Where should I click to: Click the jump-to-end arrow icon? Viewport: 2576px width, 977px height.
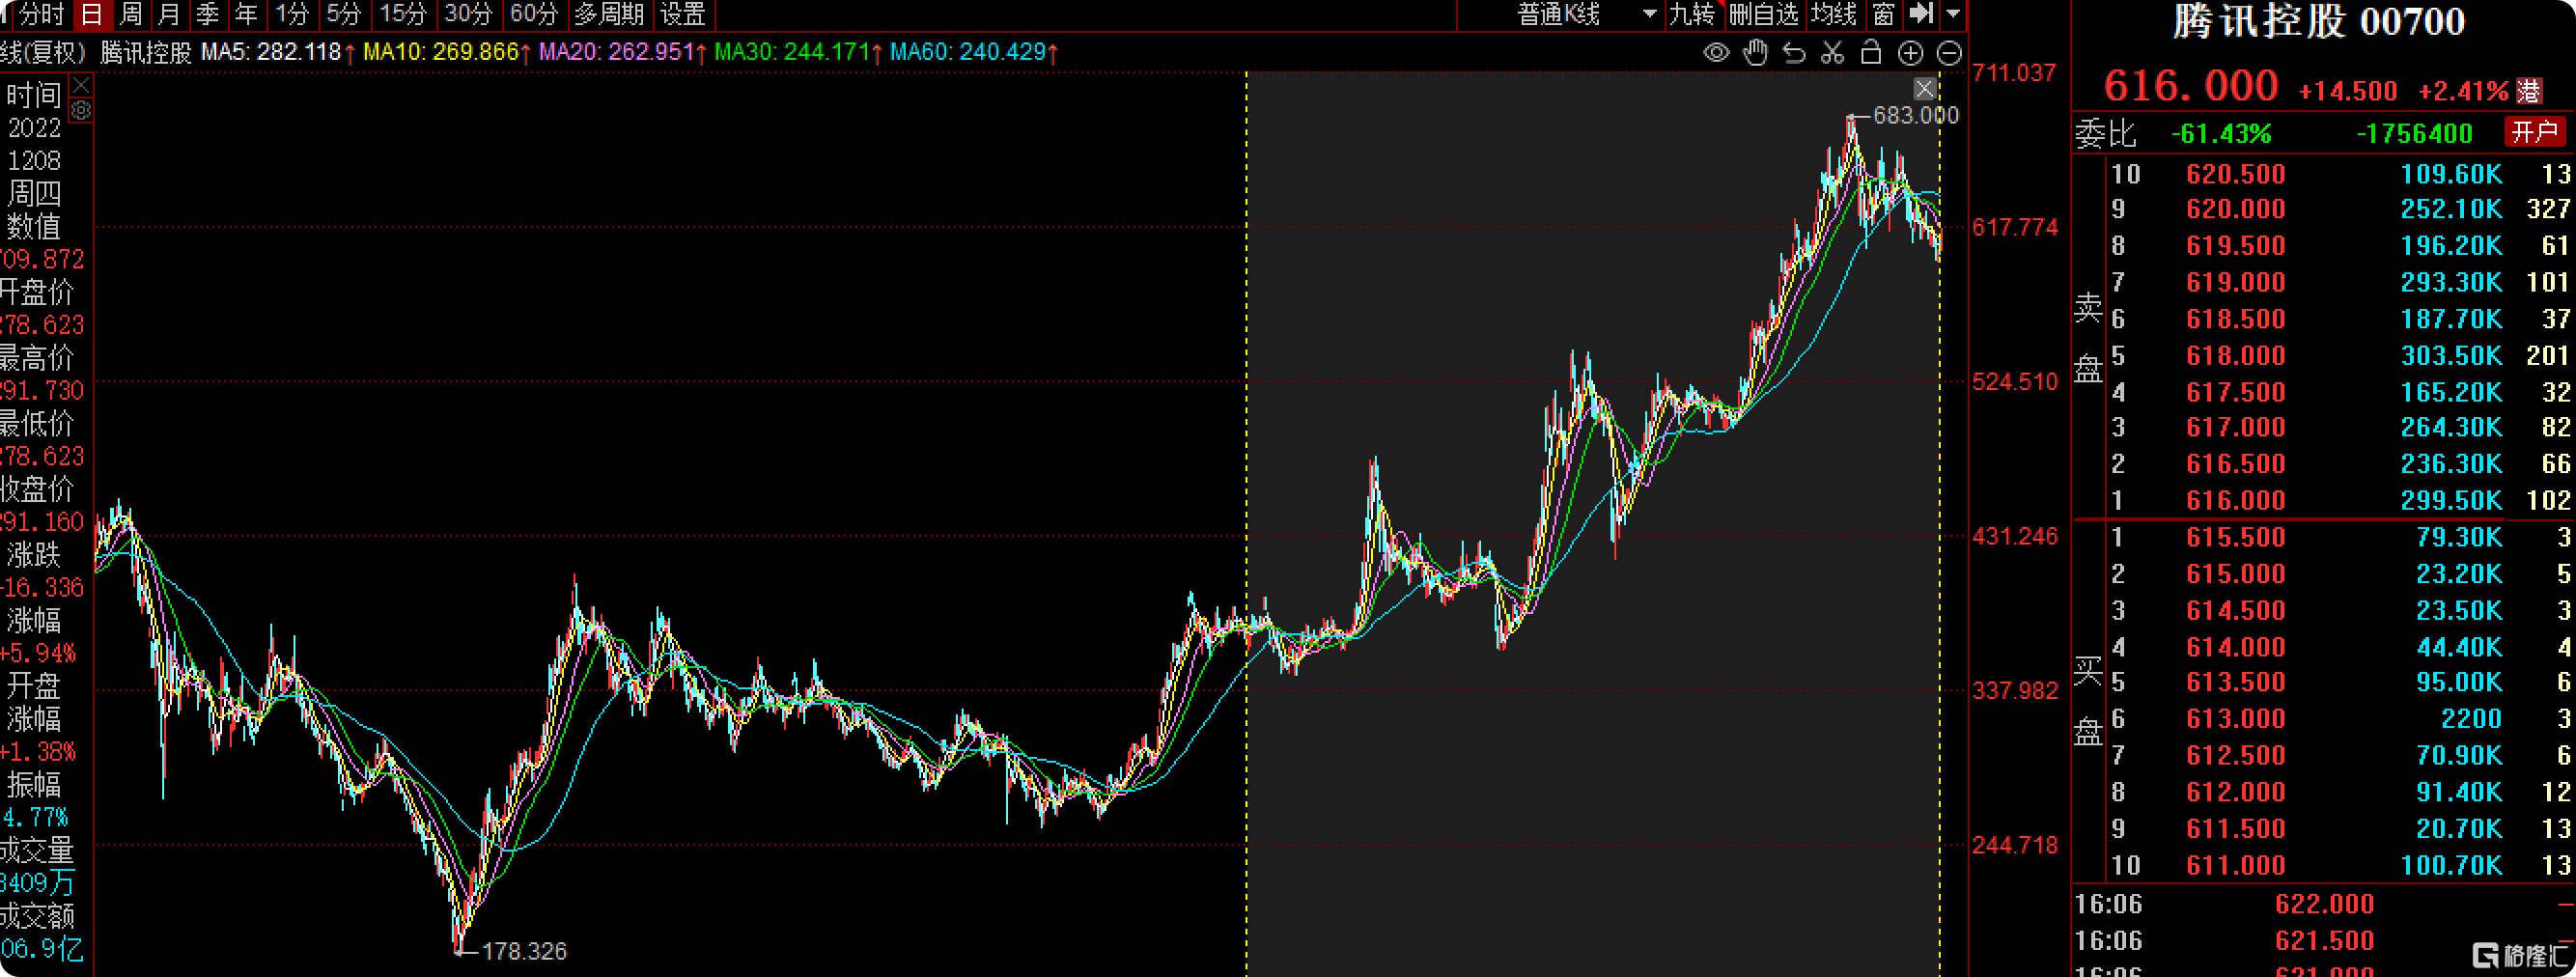(1921, 14)
